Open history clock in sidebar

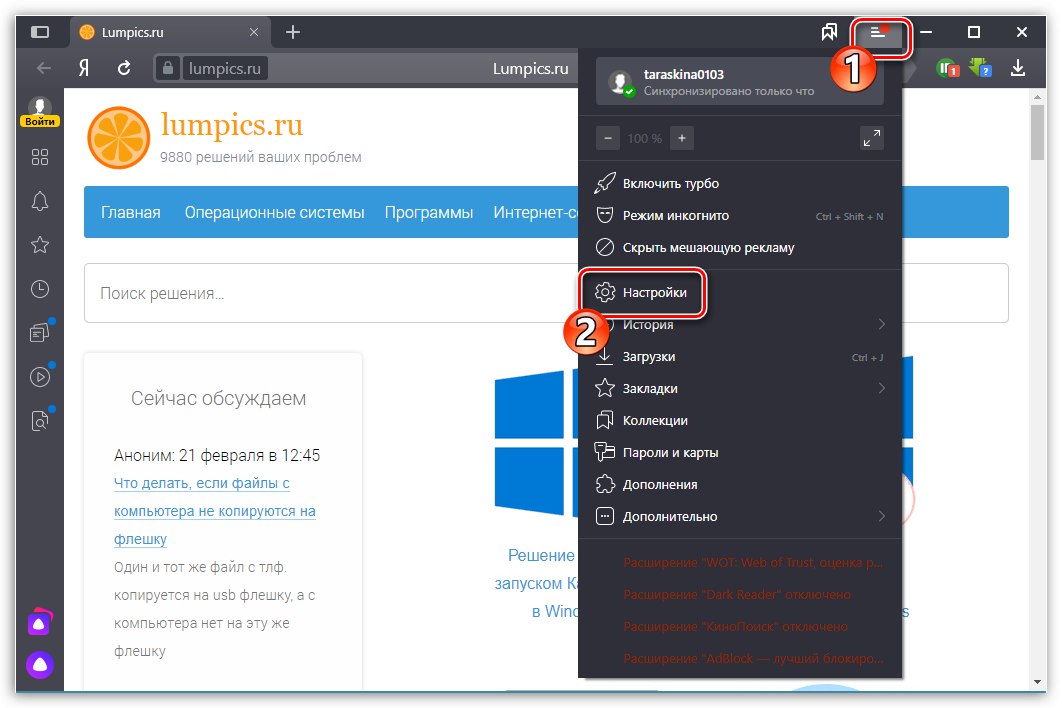pos(40,289)
